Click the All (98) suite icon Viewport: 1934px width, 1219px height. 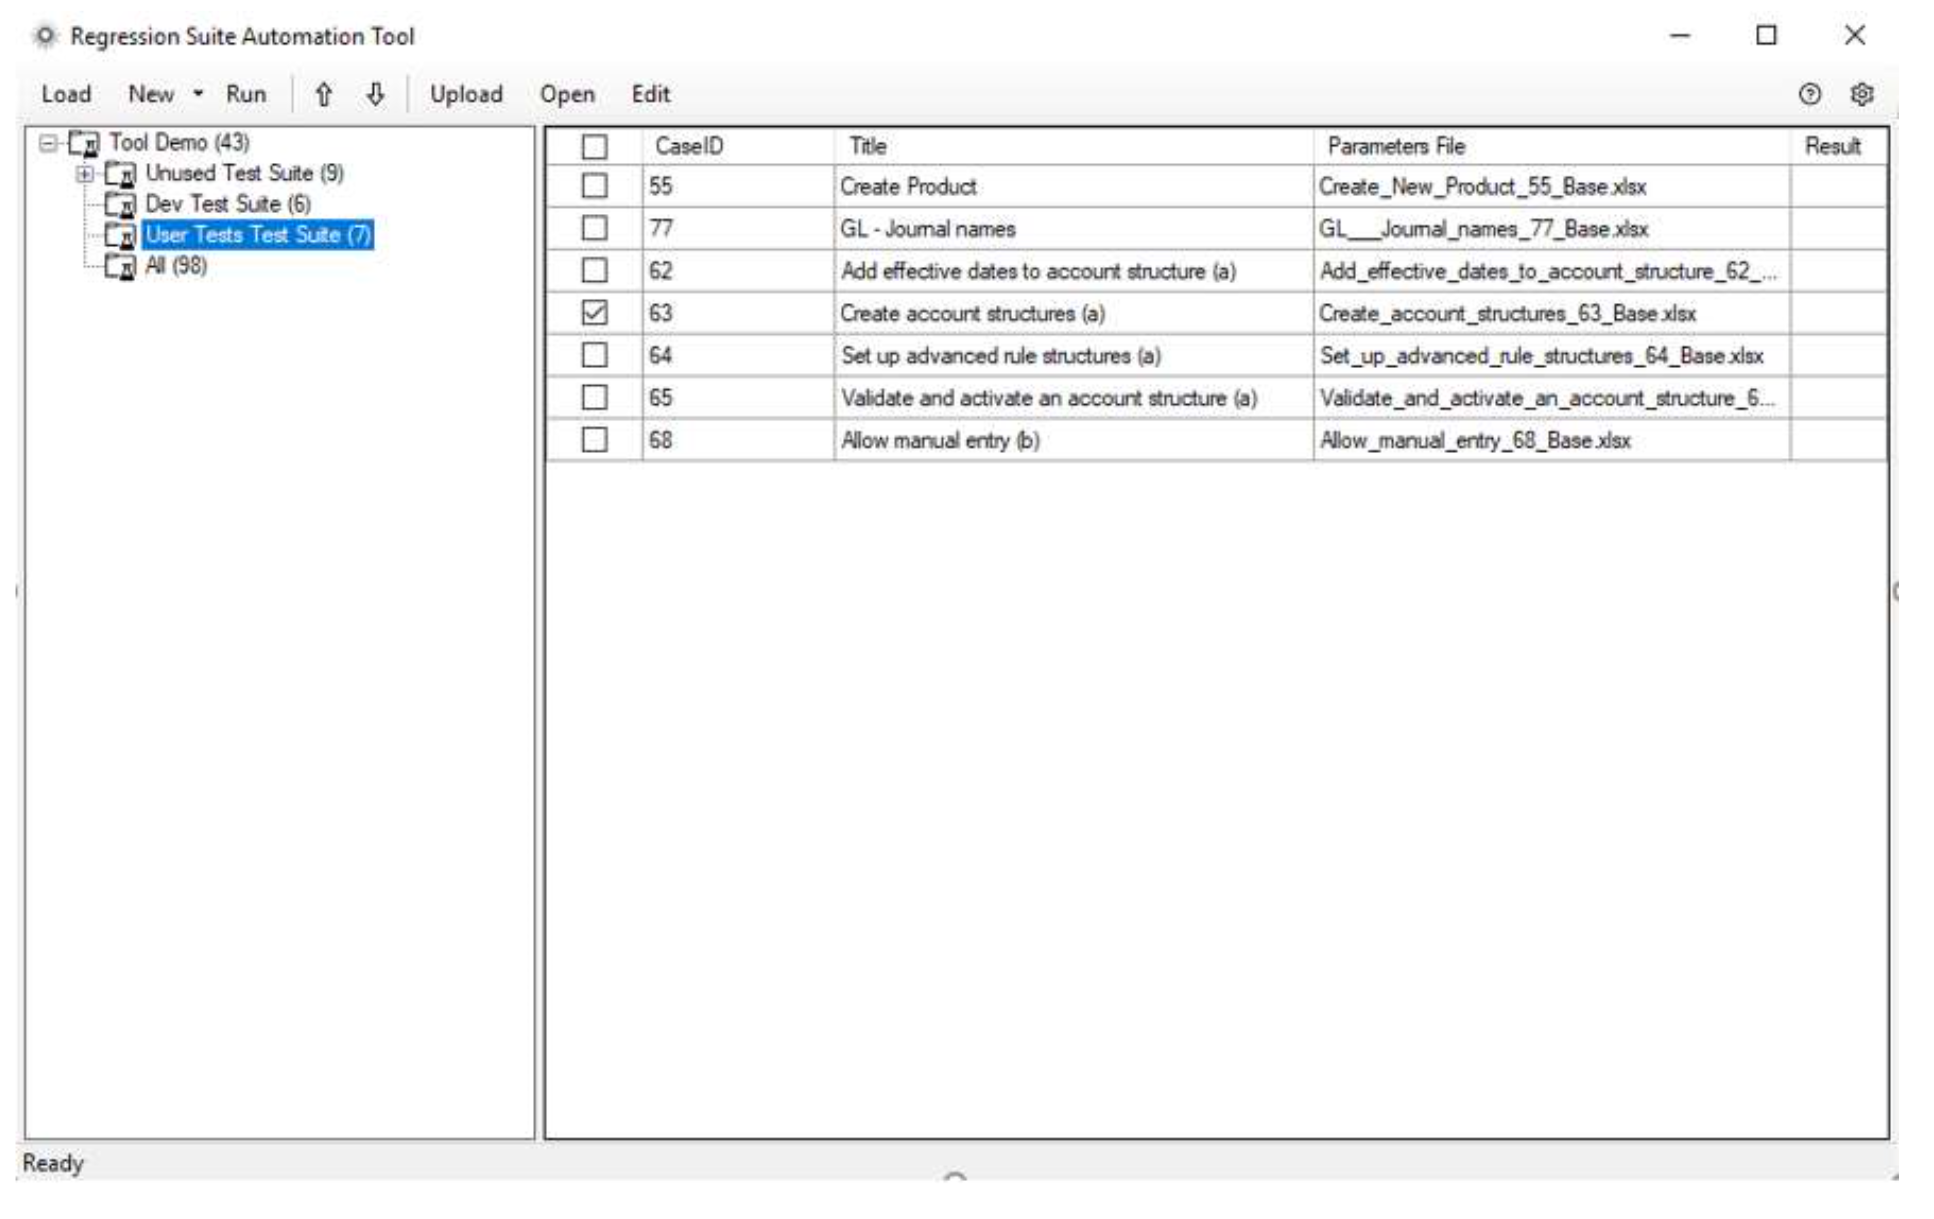(121, 267)
